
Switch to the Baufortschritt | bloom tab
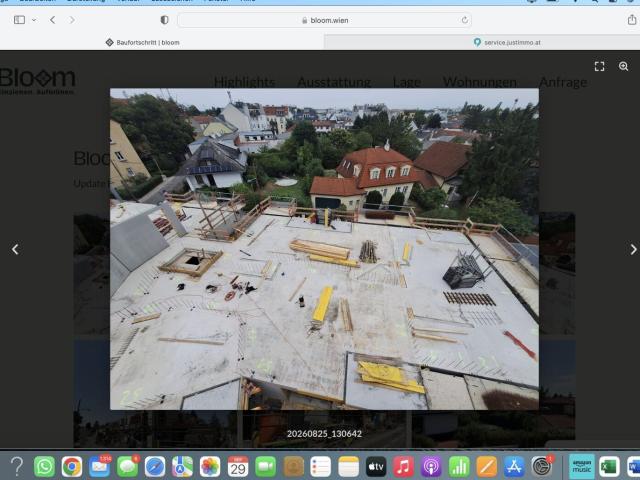click(x=142, y=42)
